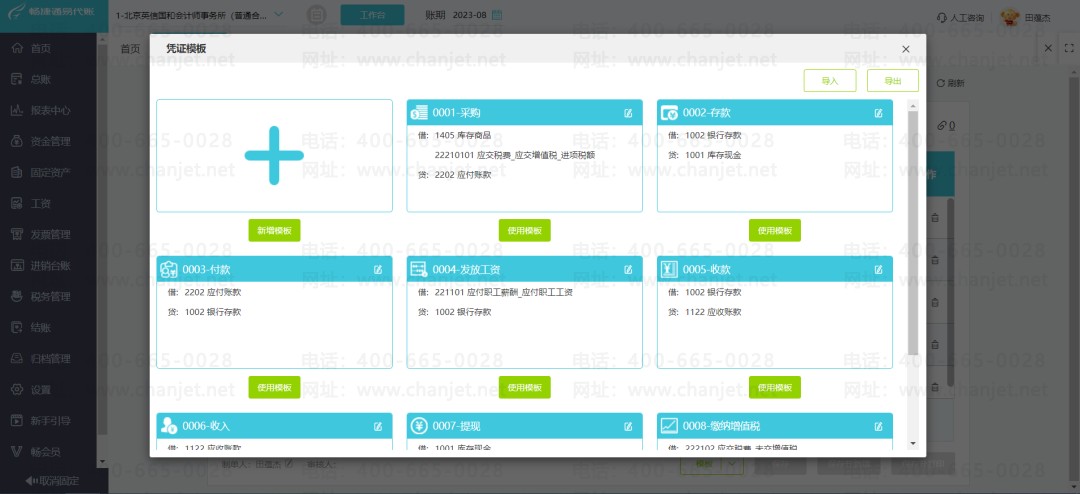Click the template list scrollbar thumb

pyautogui.click(x=913, y=233)
